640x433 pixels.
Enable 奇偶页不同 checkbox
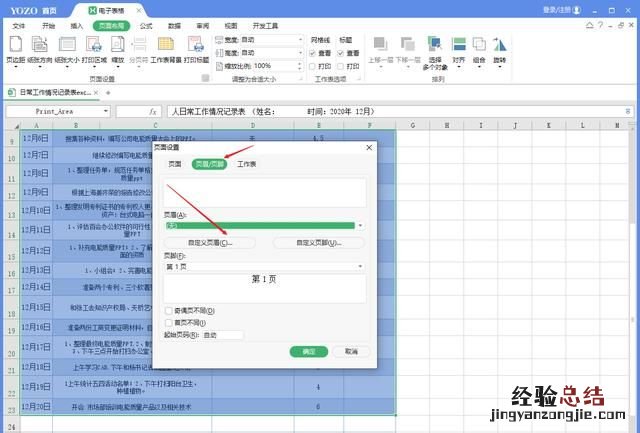click(168, 311)
